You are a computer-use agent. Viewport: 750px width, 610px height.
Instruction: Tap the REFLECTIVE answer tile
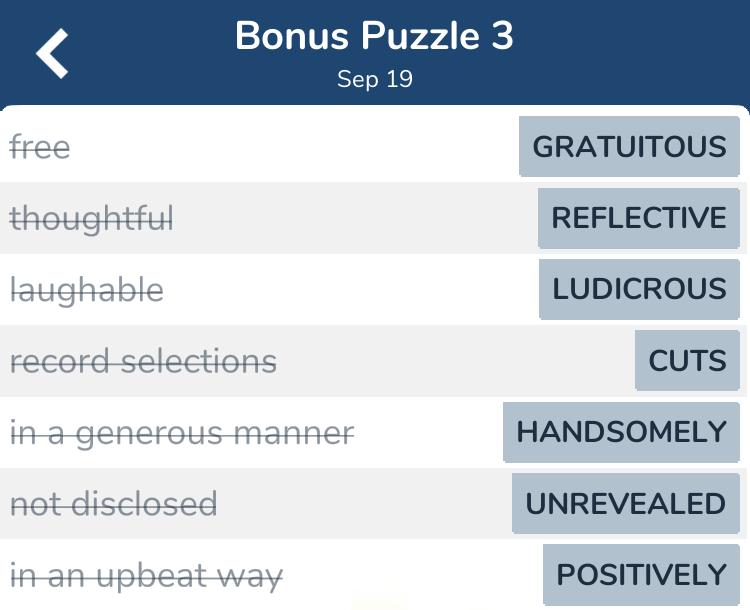coord(639,218)
